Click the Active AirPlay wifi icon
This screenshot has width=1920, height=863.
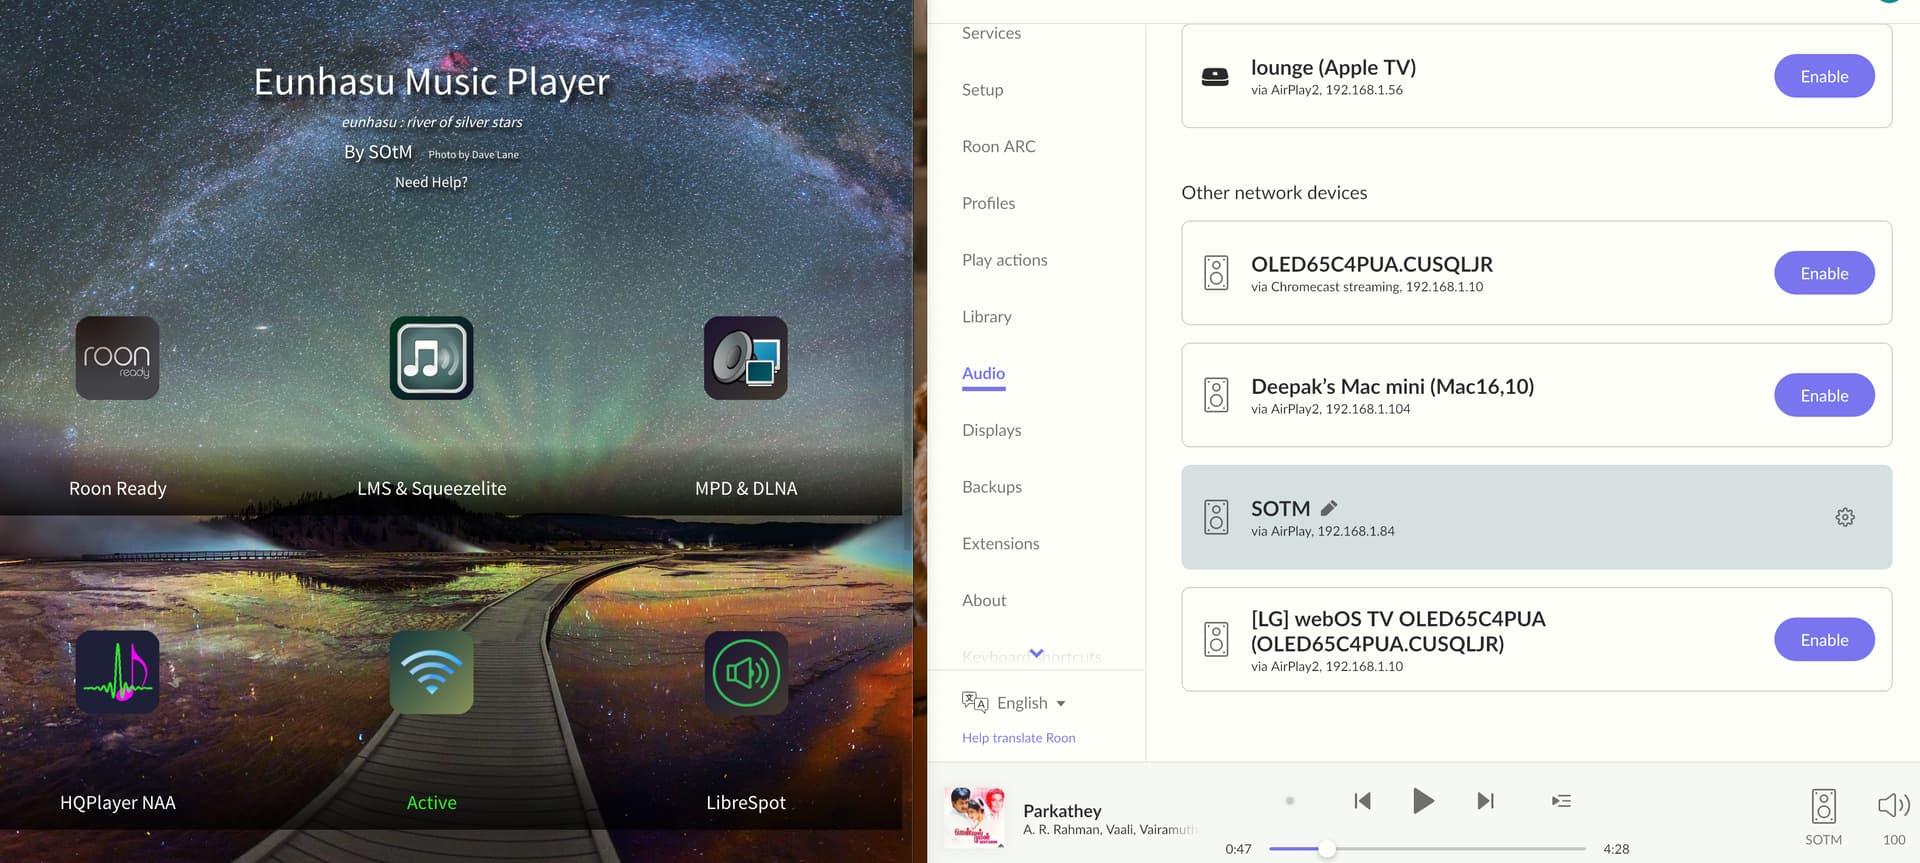[432, 672]
